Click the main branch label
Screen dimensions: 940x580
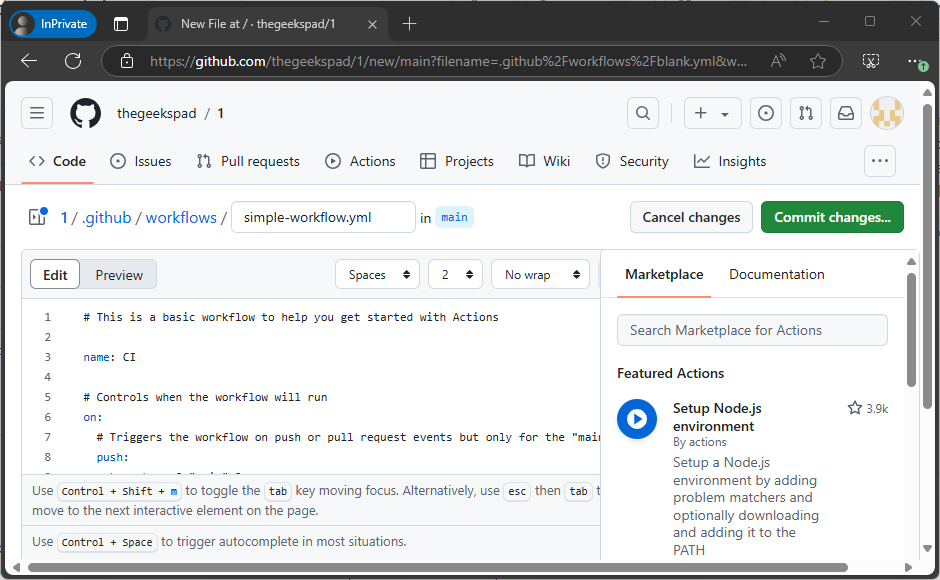point(454,217)
